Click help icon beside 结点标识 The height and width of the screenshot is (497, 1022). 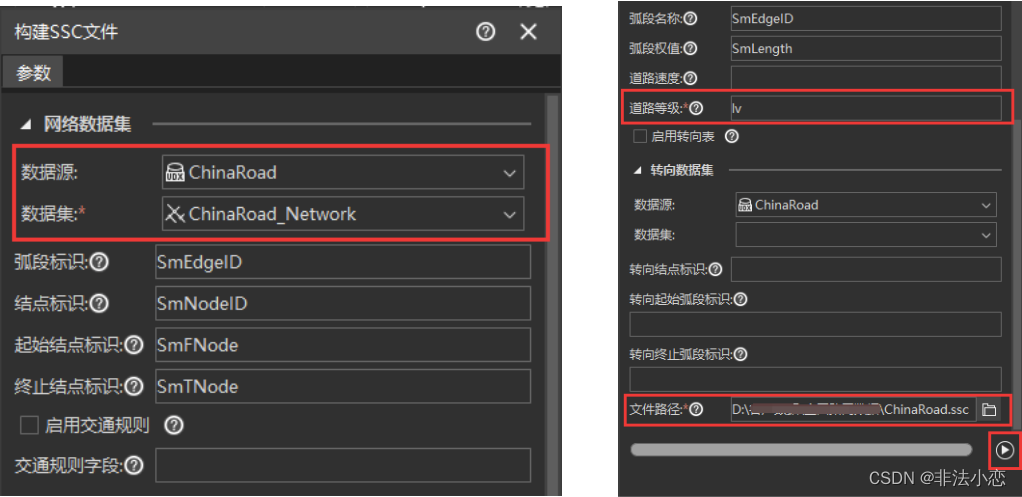(99, 303)
